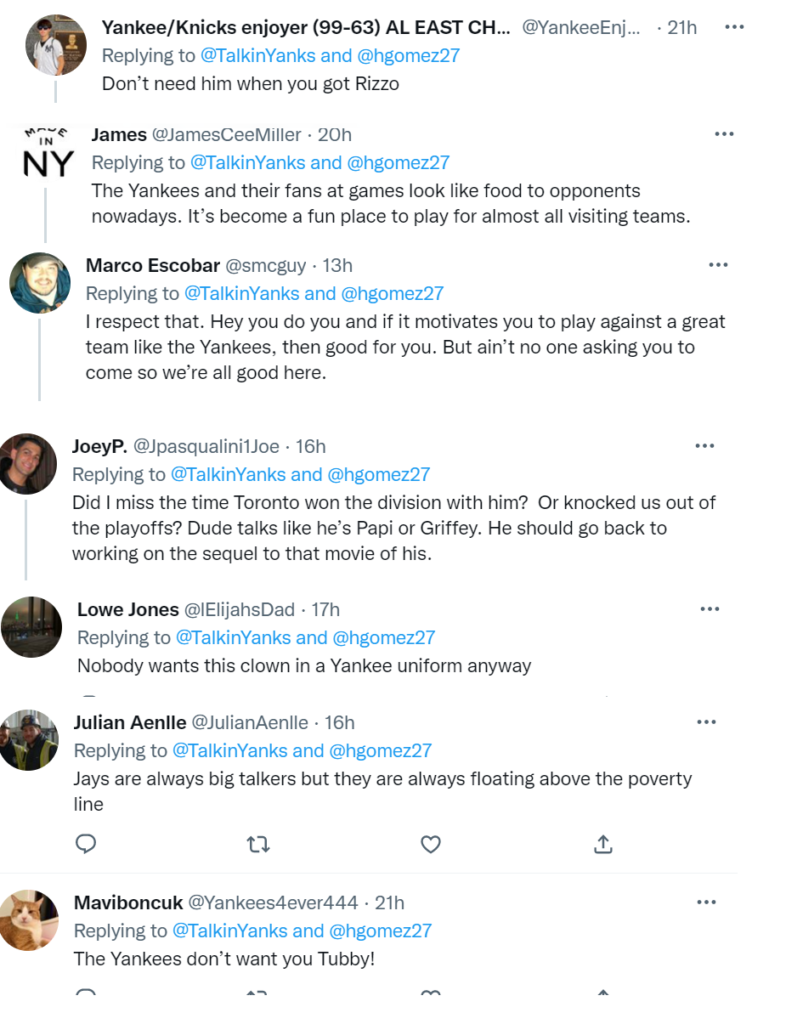Share Julian Aenlle's tweet
786x1024 pixels.
coord(603,845)
